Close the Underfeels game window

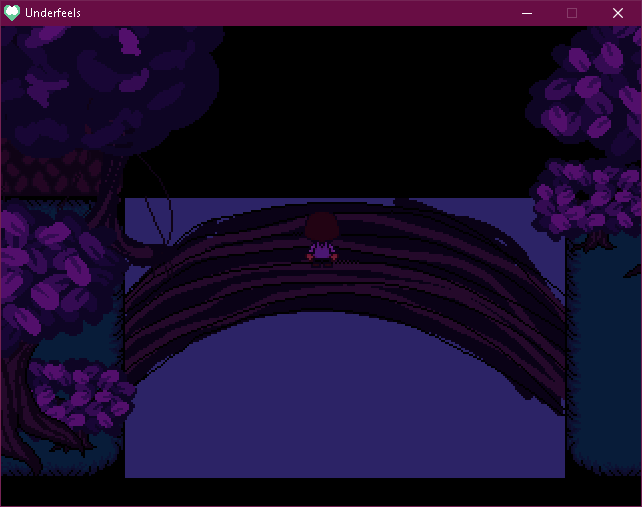[618, 13]
